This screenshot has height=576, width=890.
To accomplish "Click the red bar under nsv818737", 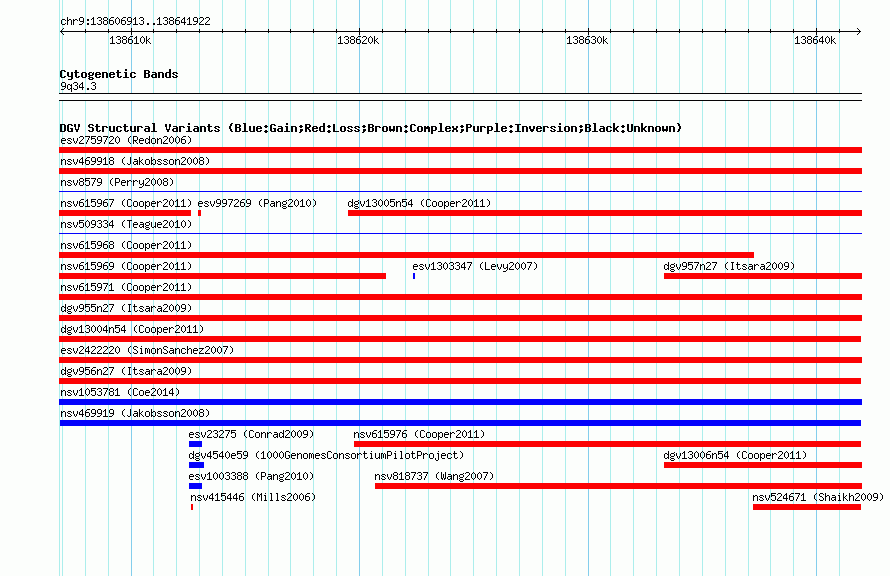I will [619, 486].
